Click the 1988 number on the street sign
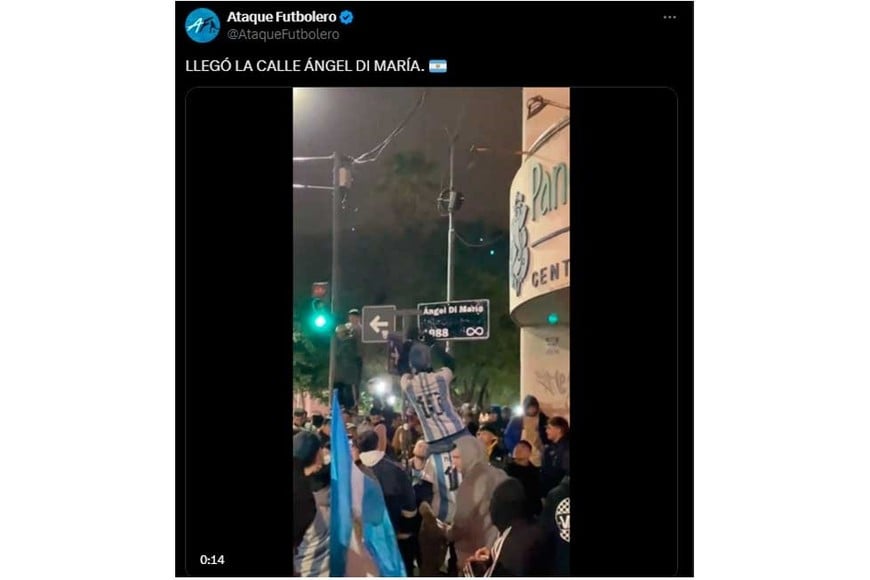870x580 pixels. tap(437, 332)
